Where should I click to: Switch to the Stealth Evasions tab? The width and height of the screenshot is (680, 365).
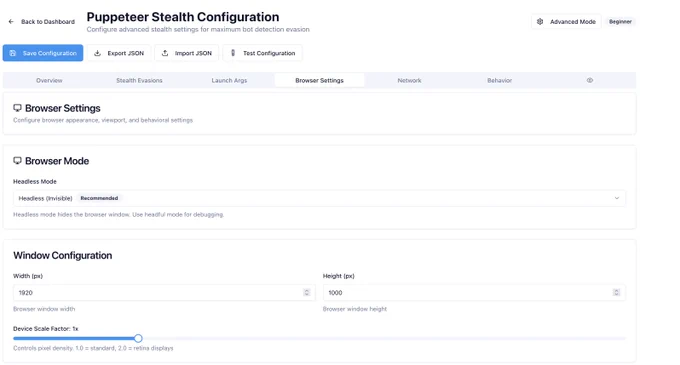pyautogui.click(x=139, y=80)
